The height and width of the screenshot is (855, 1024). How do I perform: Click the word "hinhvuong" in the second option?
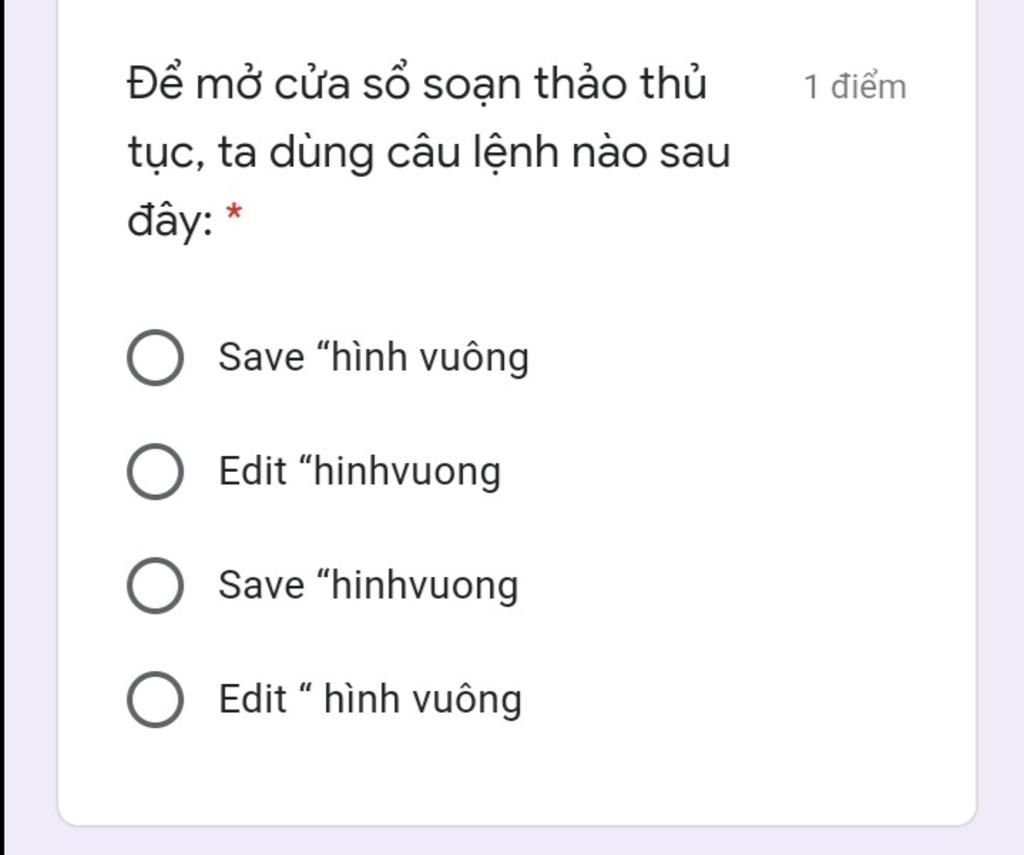click(x=408, y=472)
